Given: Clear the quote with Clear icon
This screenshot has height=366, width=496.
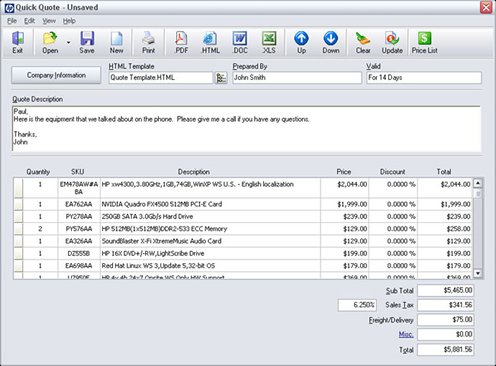Looking at the screenshot, I should 363,42.
